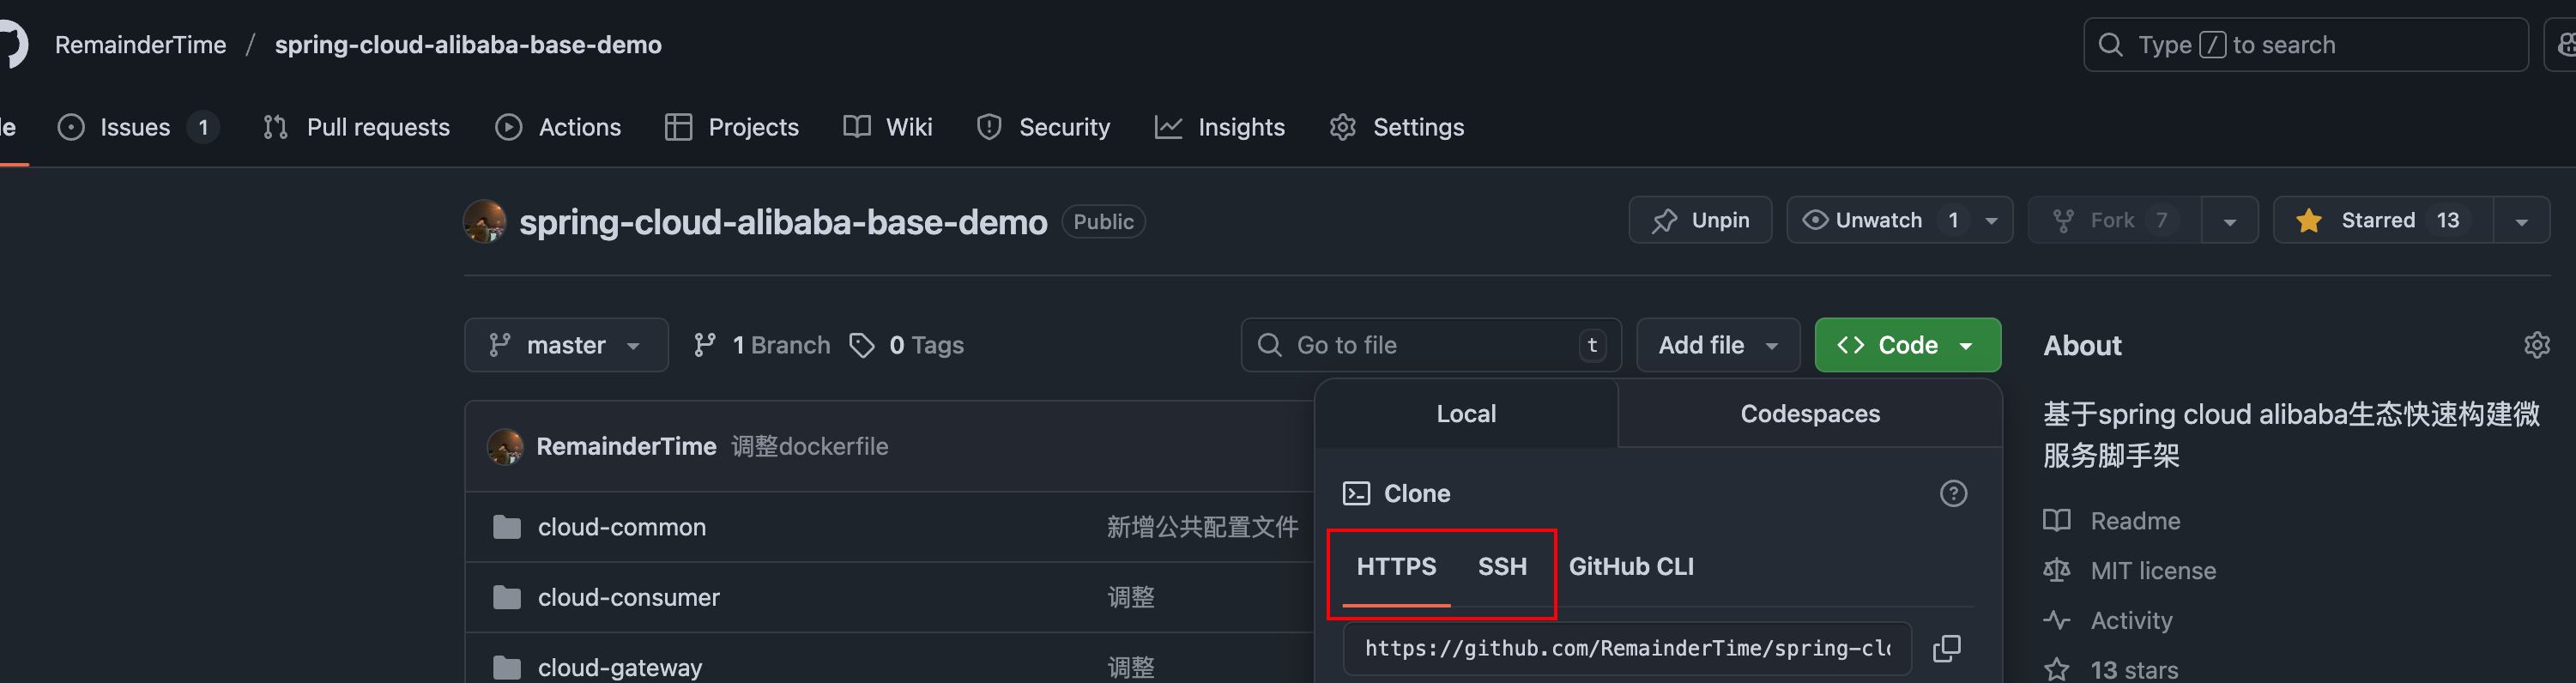
Task: Expand the Unwatch notification dropdown arrow
Action: pos(1992,221)
